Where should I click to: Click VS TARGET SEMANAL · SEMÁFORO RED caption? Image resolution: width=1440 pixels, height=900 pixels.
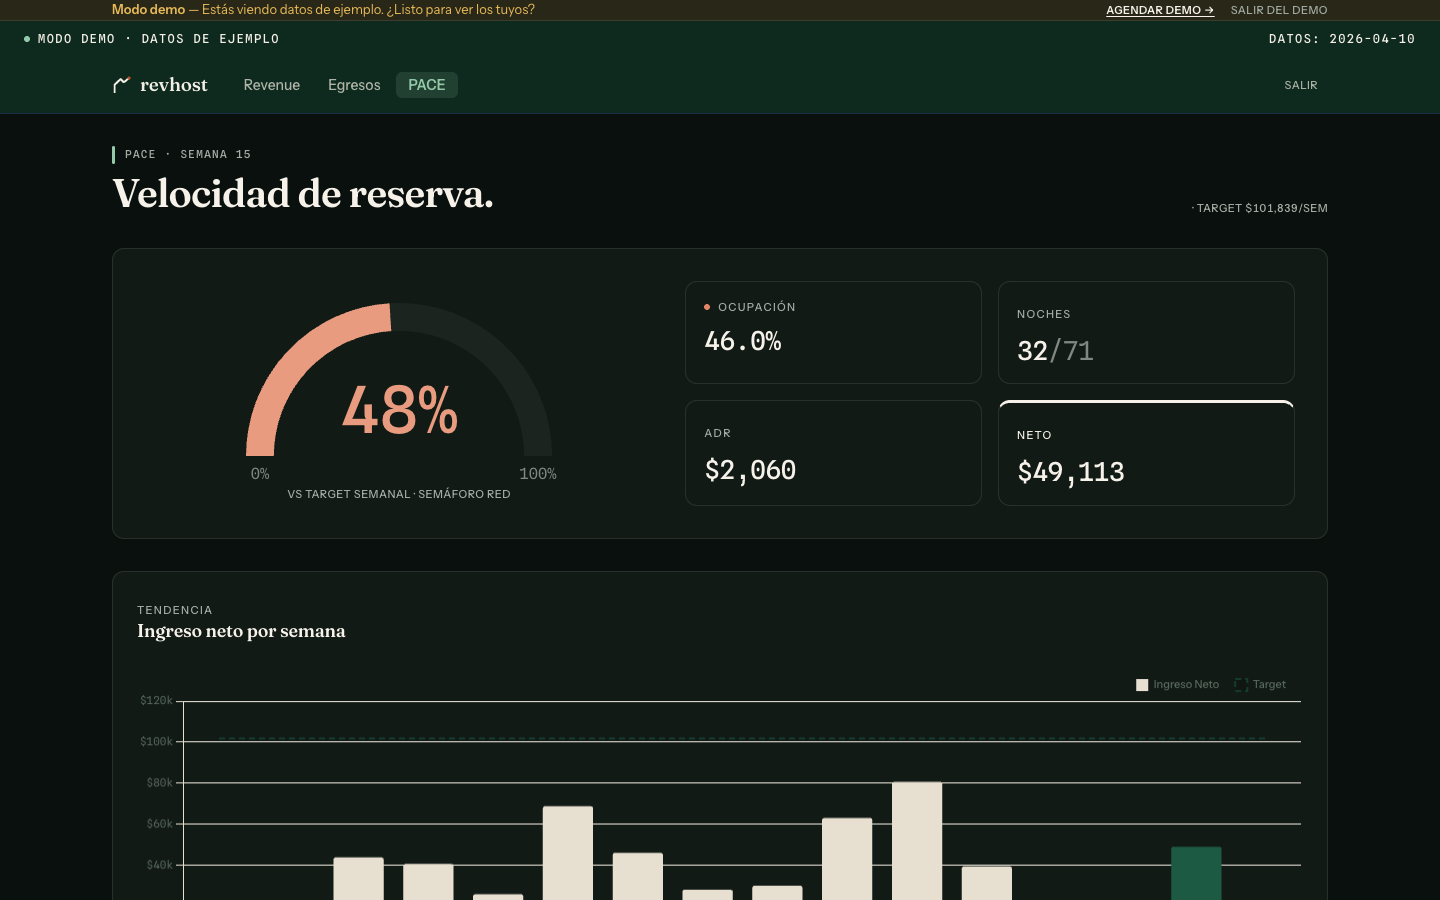(x=399, y=494)
